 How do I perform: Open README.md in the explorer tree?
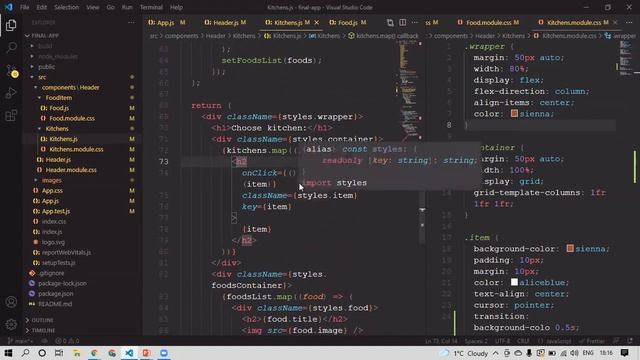(55, 304)
